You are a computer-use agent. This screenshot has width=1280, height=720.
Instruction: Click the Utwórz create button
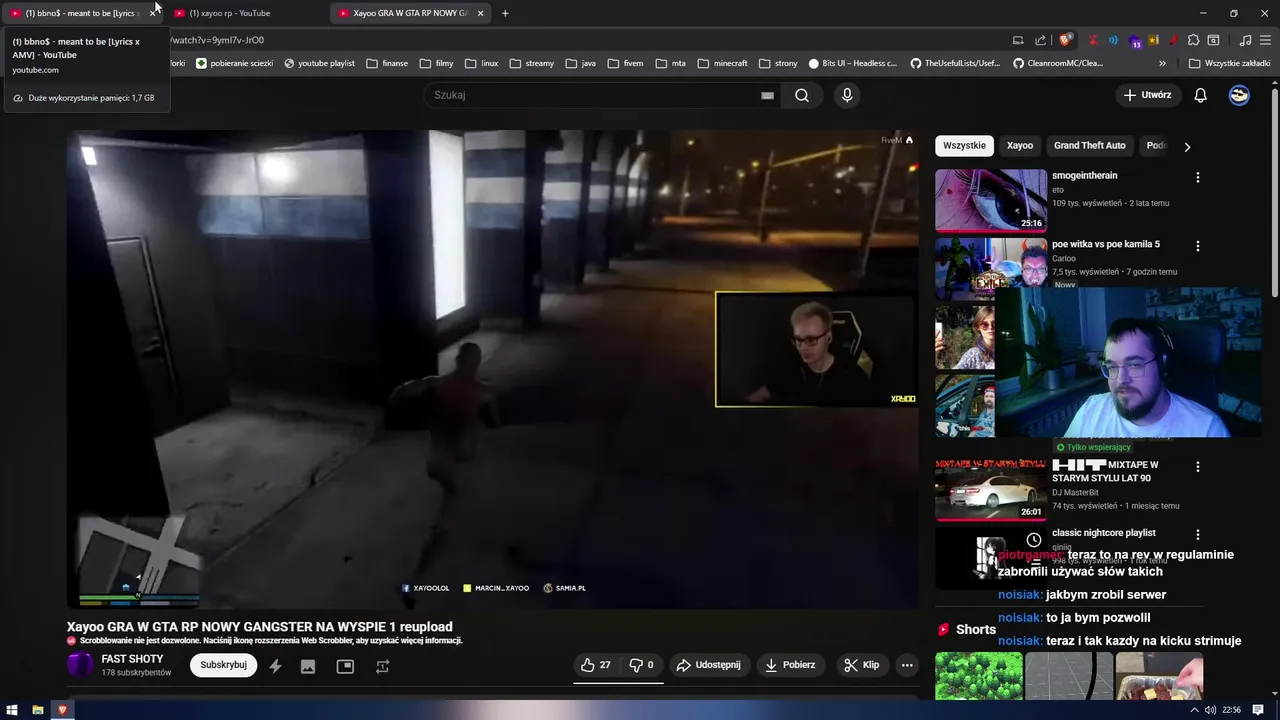click(x=1147, y=95)
